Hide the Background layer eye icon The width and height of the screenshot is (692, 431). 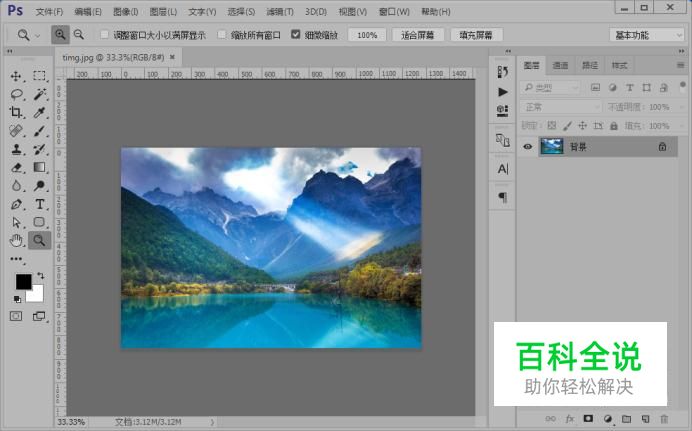[527, 147]
